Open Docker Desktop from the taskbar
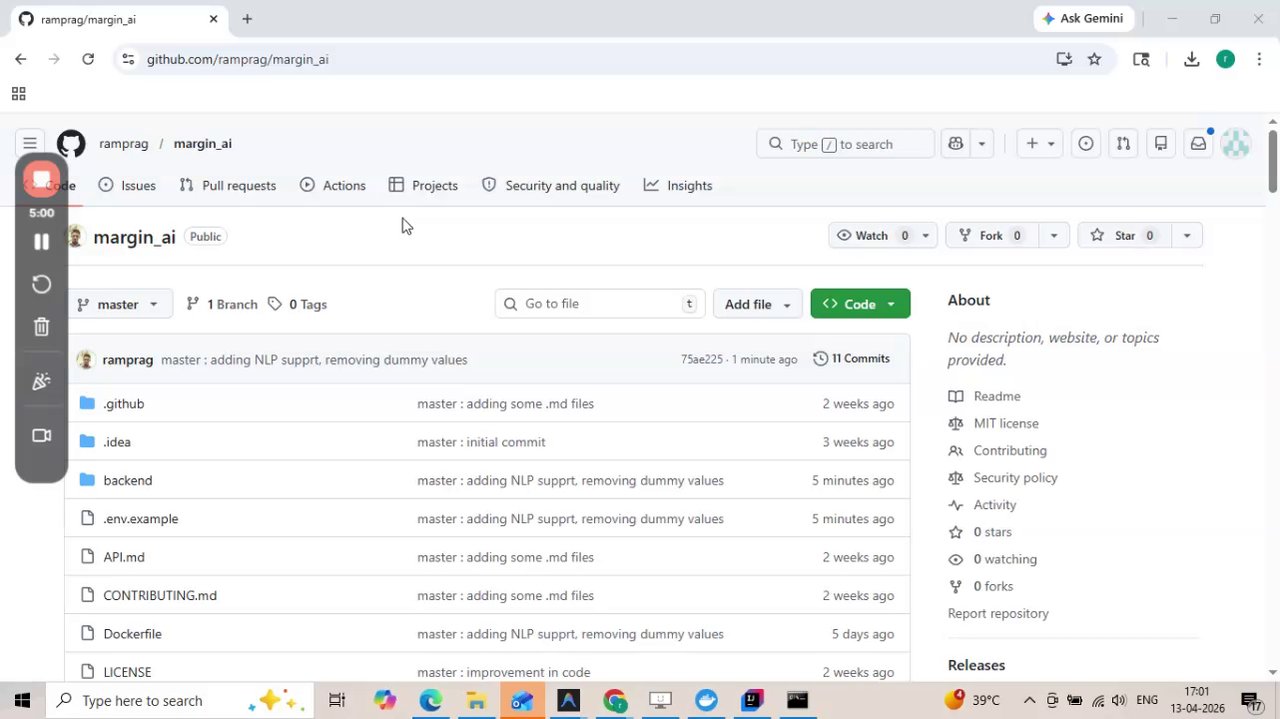1280x719 pixels. (707, 700)
